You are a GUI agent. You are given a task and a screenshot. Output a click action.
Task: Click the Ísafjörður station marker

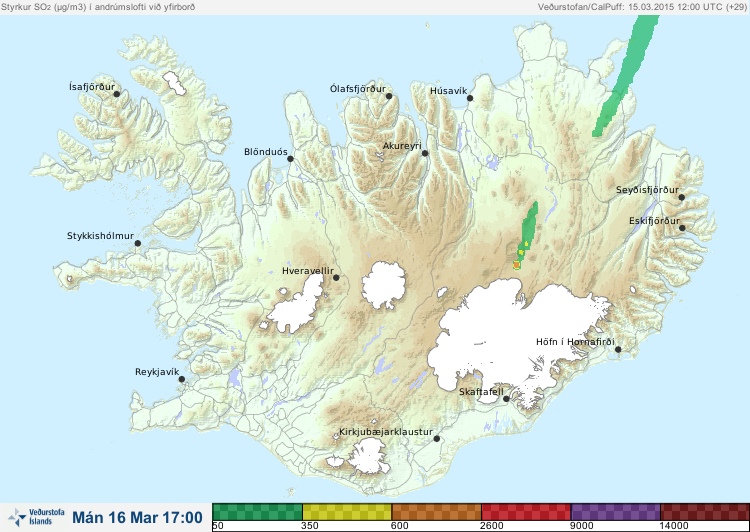pos(117,94)
